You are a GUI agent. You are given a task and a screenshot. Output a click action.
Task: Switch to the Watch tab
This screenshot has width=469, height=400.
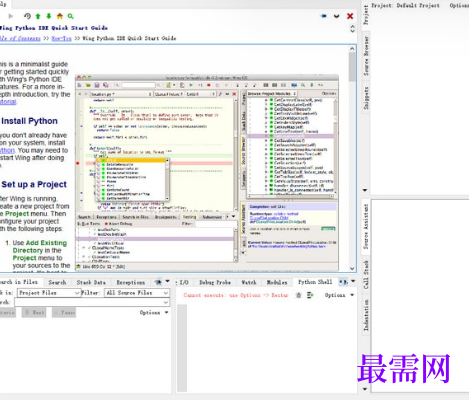[x=249, y=282]
